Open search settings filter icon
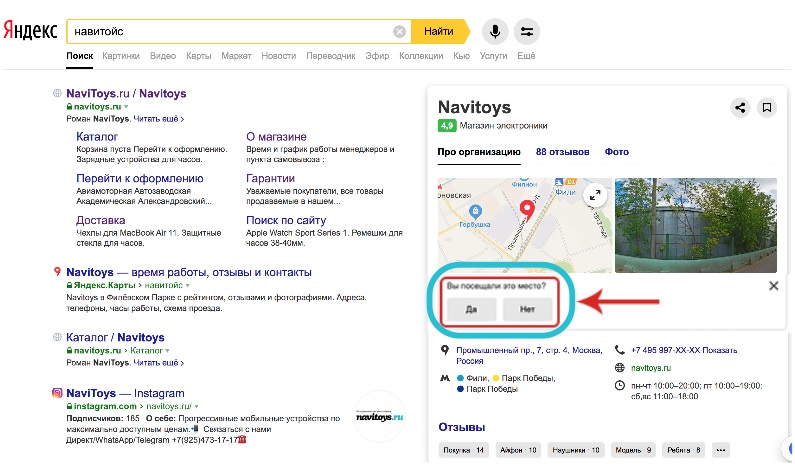The height and width of the screenshot is (464, 795). coord(527,31)
